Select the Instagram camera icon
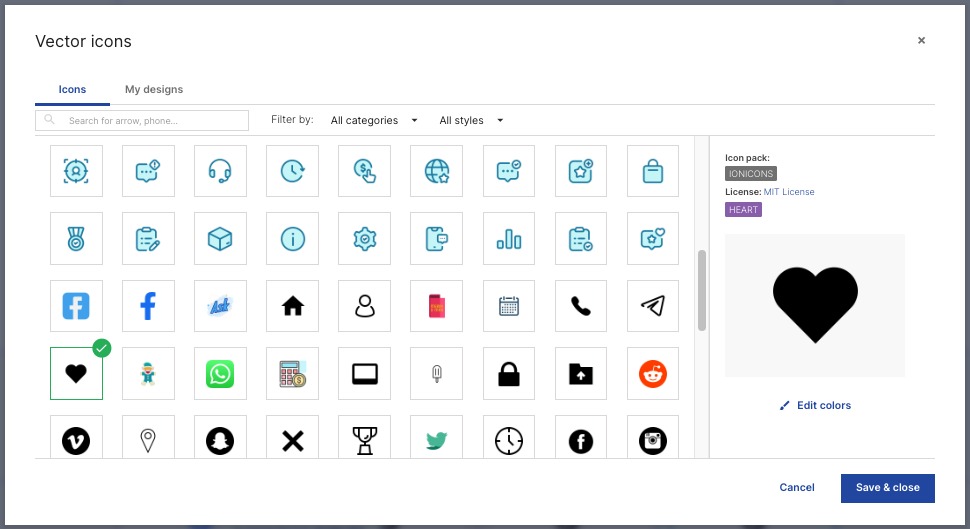This screenshot has height=529, width=970. point(653,441)
